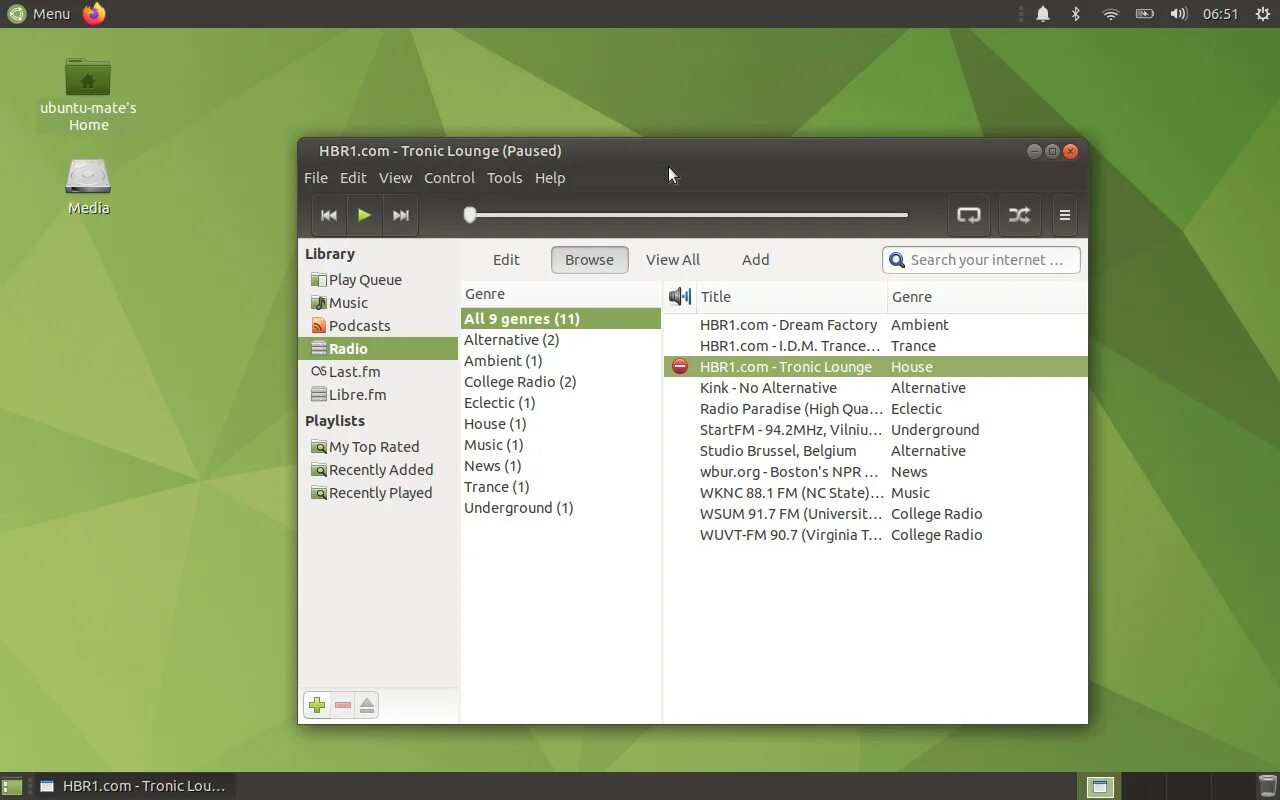Click the red stop icon beside Tronic Lounge
This screenshot has height=800, width=1280.
pyautogui.click(x=680, y=367)
